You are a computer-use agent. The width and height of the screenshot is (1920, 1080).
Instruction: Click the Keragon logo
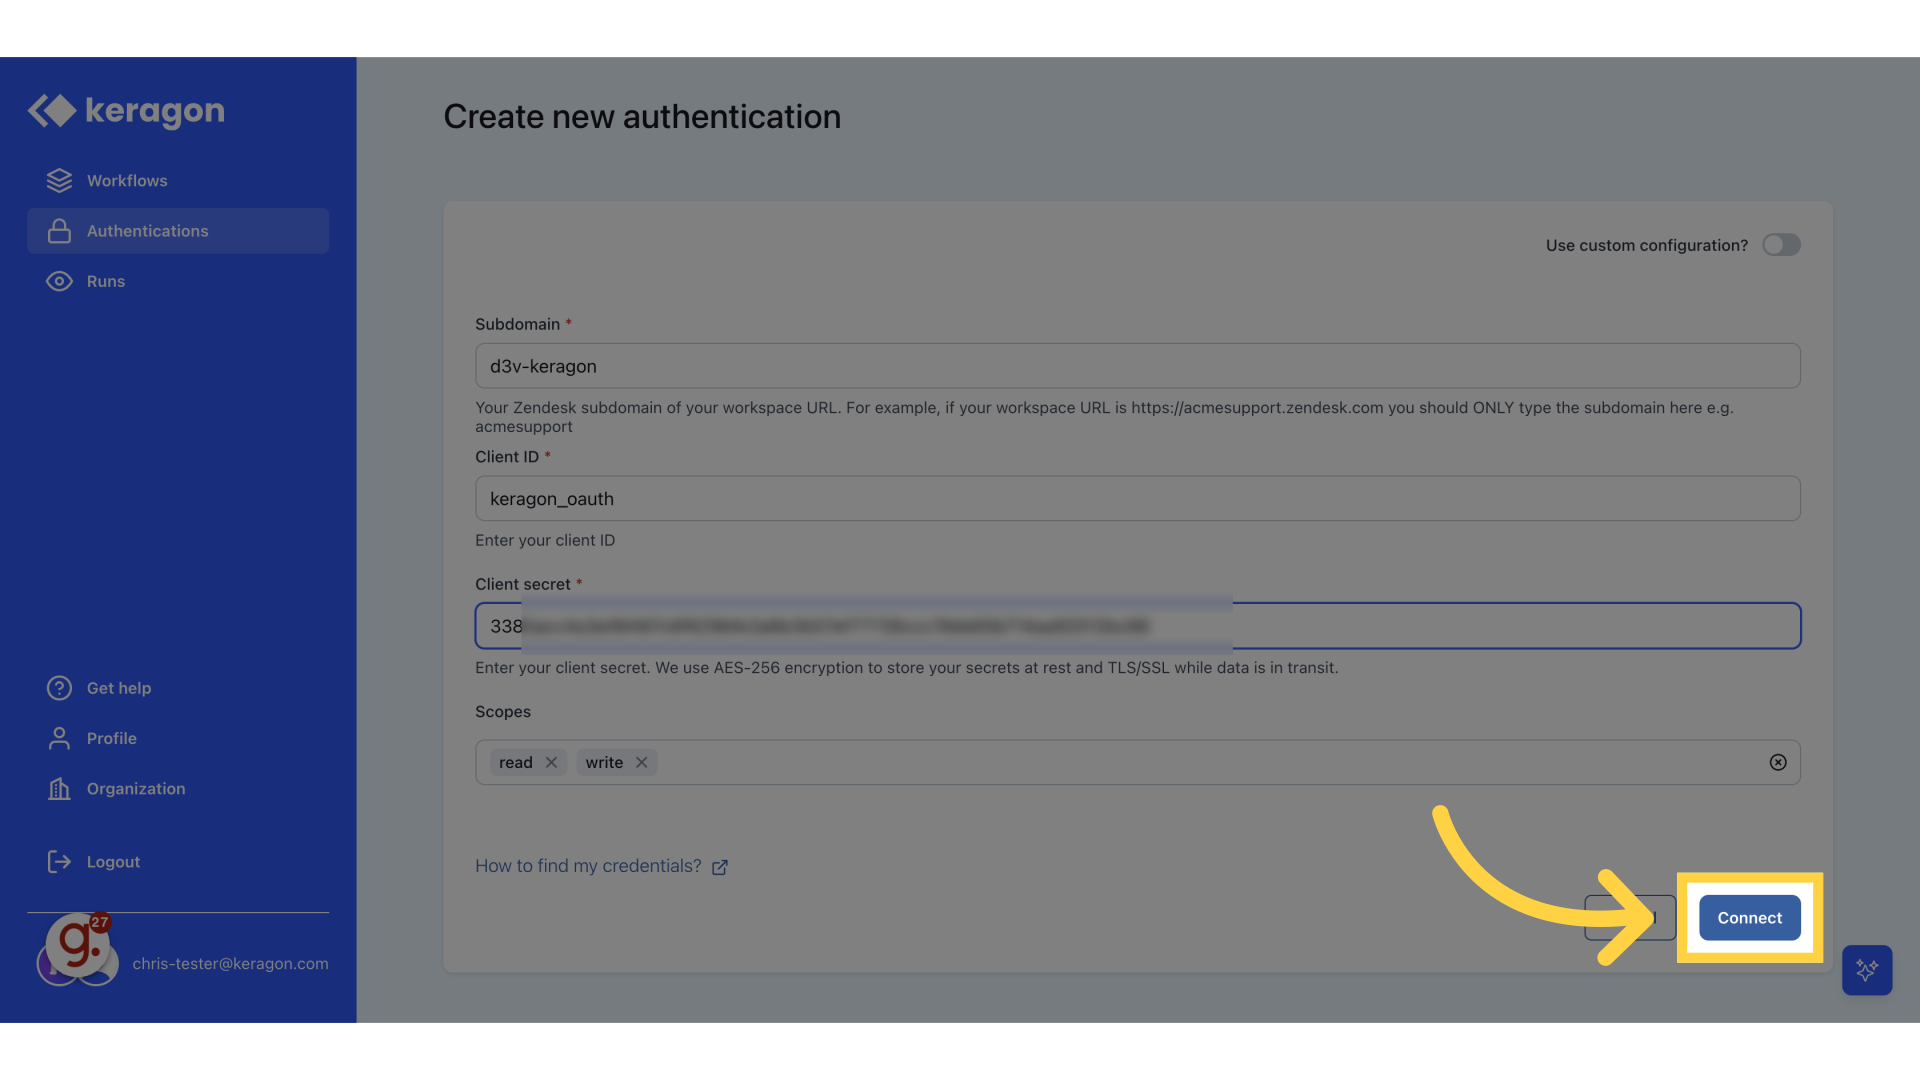click(x=126, y=111)
